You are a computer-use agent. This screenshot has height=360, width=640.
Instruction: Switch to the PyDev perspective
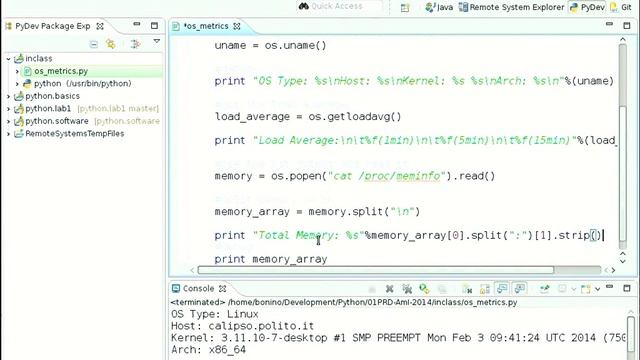point(587,7)
